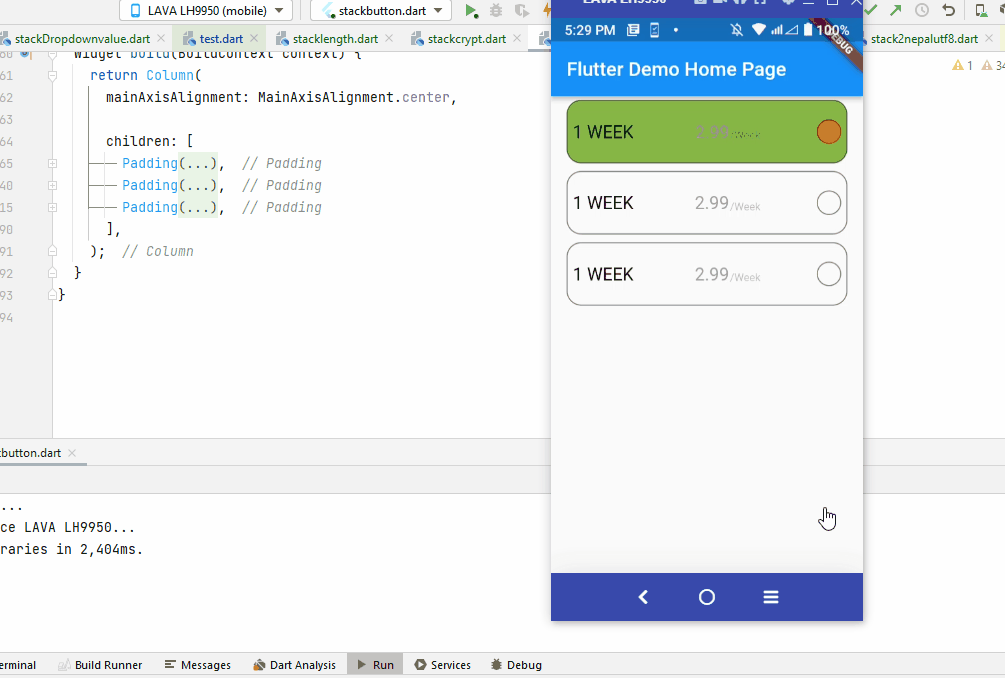Open the Build Runner tool window
The width and height of the screenshot is (1005, 678).
pos(100,665)
